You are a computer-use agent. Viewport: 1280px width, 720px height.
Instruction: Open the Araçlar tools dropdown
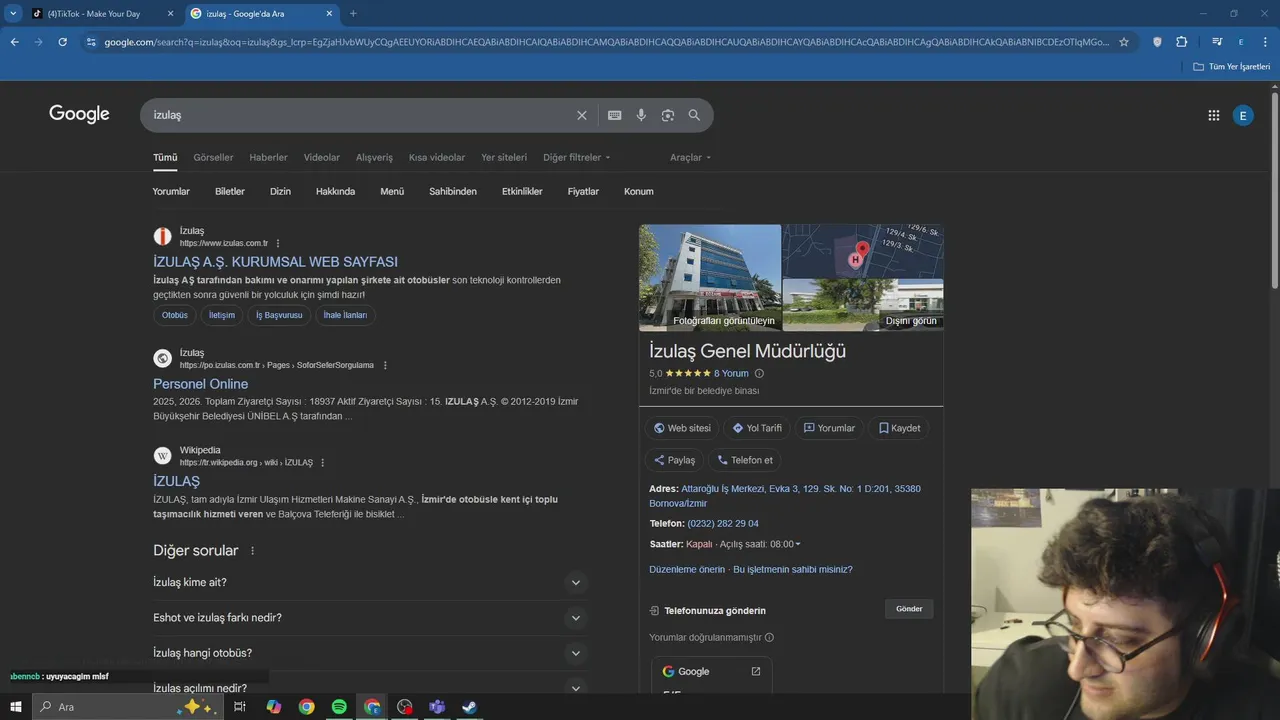(690, 157)
